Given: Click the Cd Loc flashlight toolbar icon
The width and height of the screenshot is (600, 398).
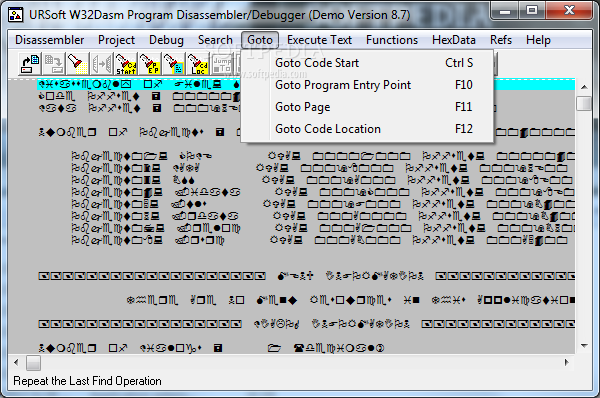Looking at the screenshot, I should (x=197, y=64).
